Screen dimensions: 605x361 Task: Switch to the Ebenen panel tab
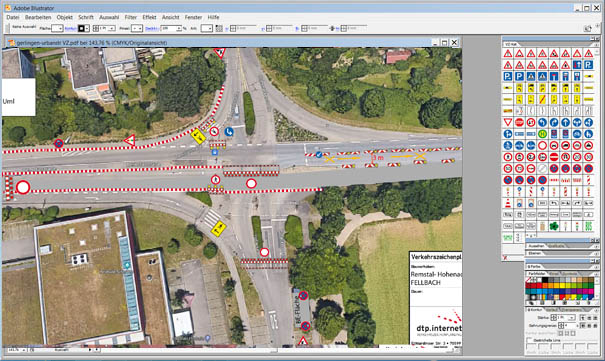point(535,253)
